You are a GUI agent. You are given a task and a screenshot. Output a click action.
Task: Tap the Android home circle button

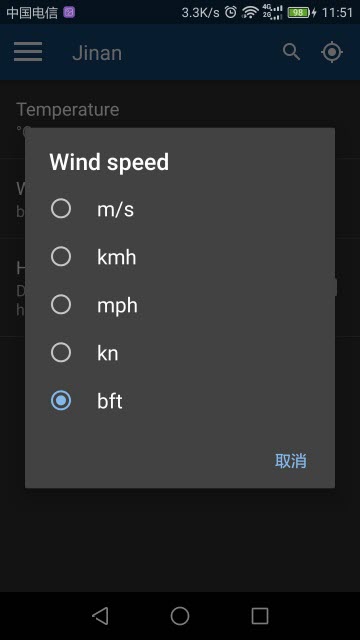click(x=180, y=616)
